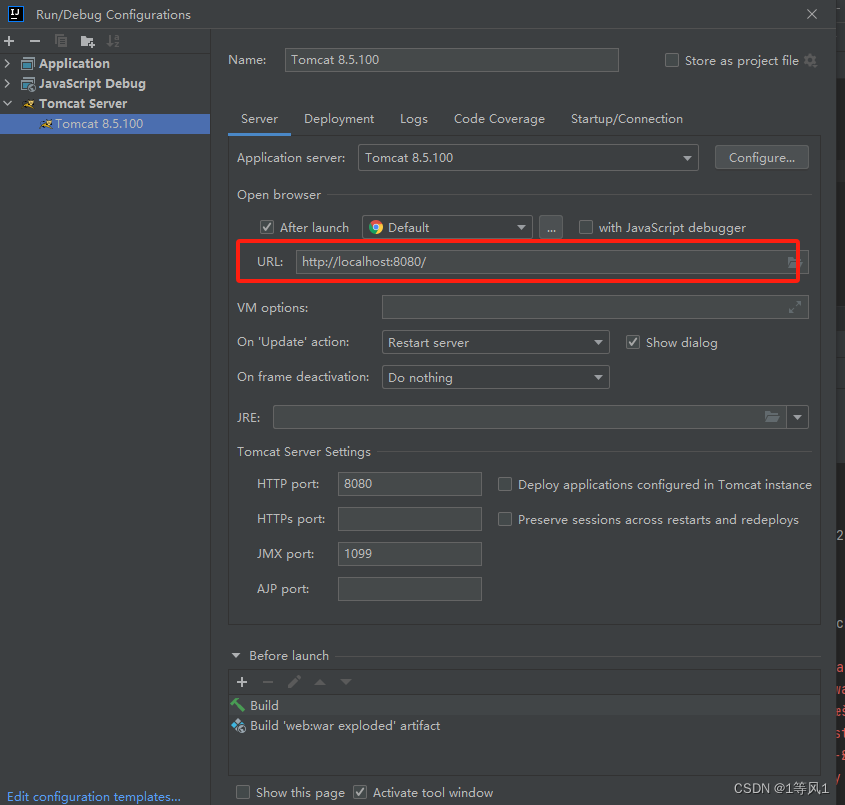
Task: Click the Build hammer icon
Action: 238,705
